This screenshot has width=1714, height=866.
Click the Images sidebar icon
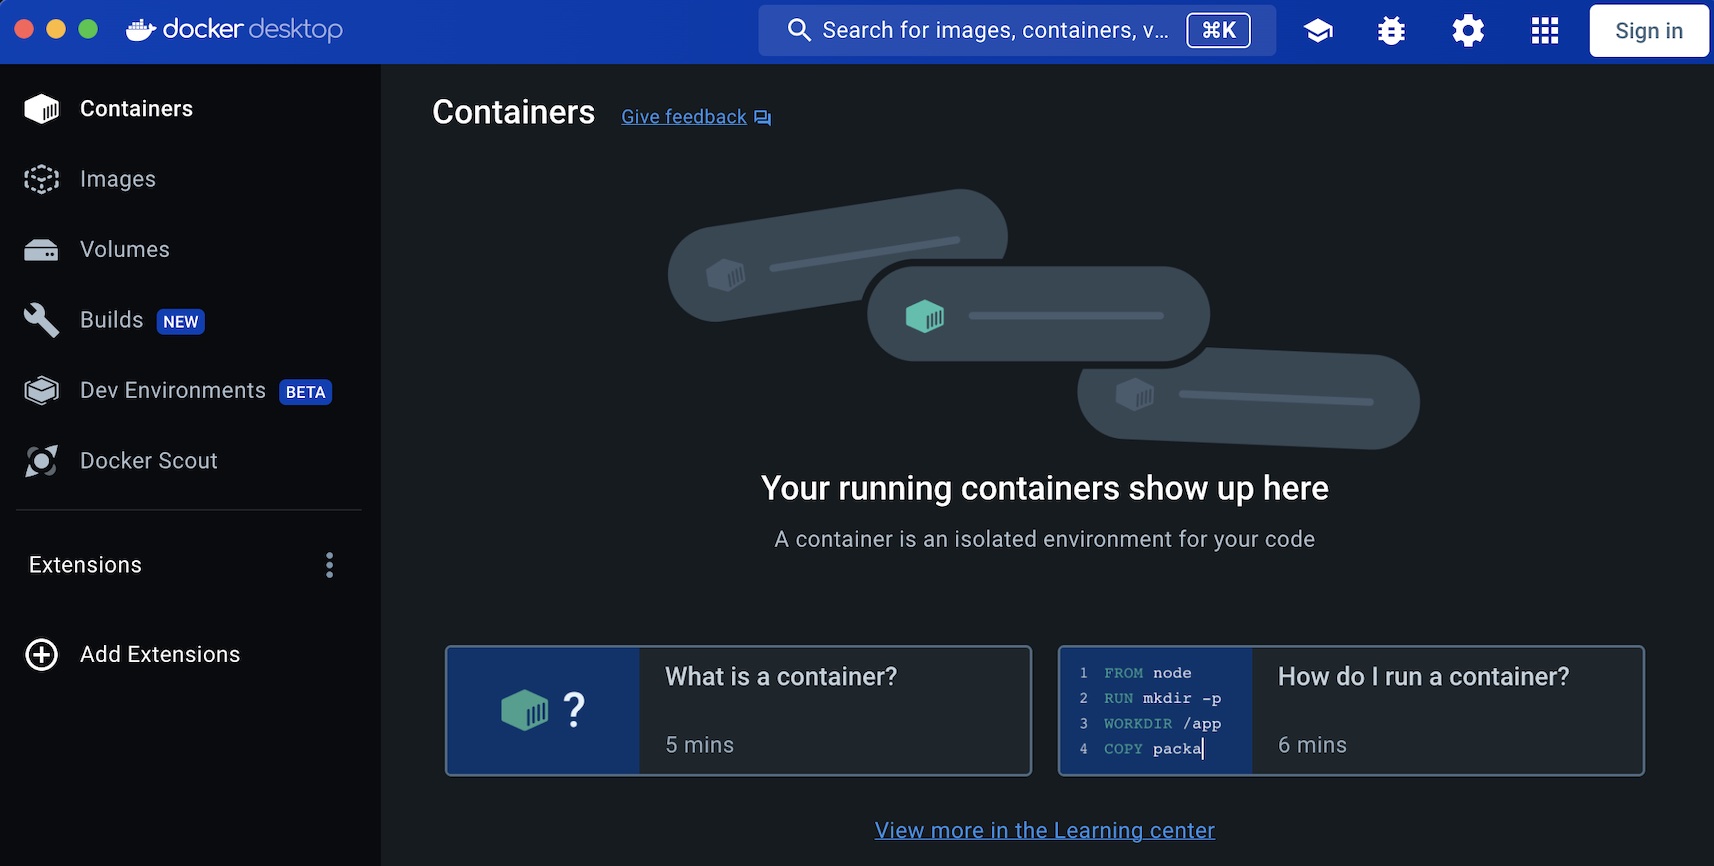click(x=42, y=179)
